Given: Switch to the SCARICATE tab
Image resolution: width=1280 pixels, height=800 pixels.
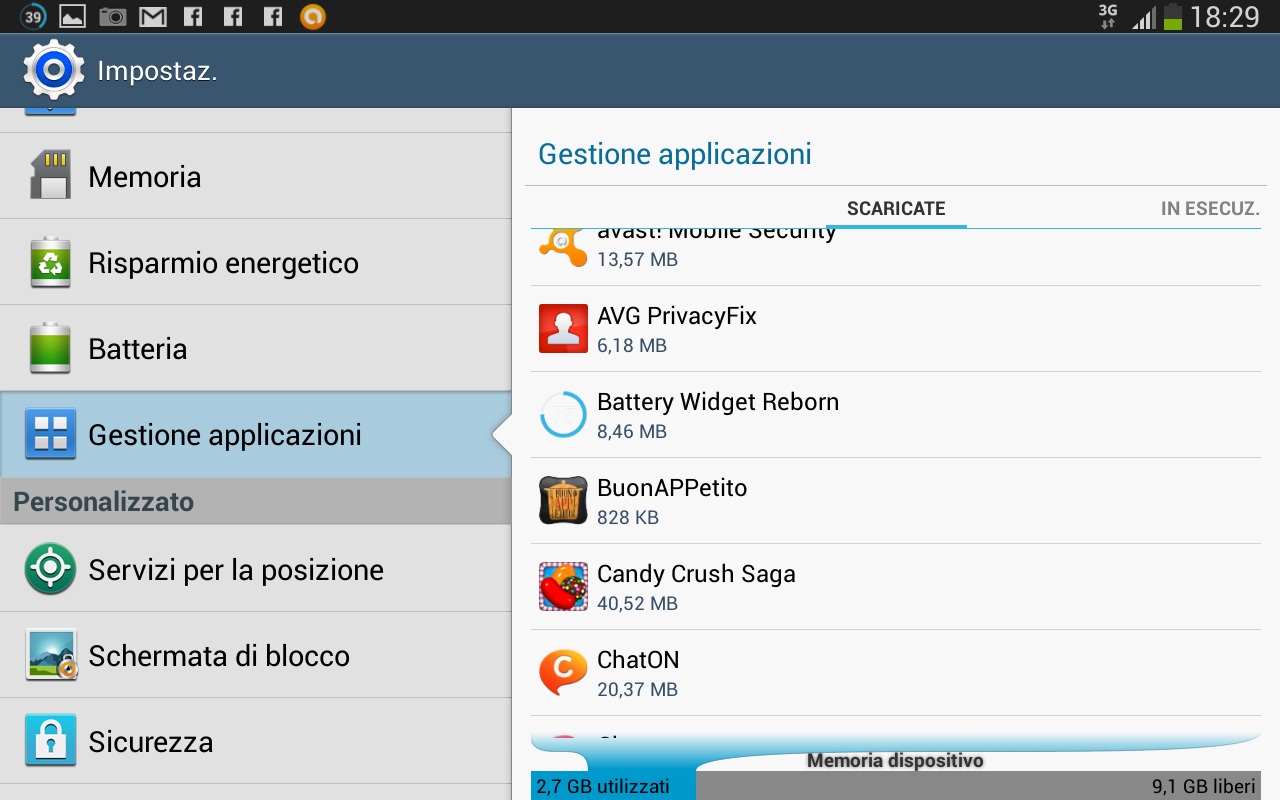Looking at the screenshot, I should 896,209.
